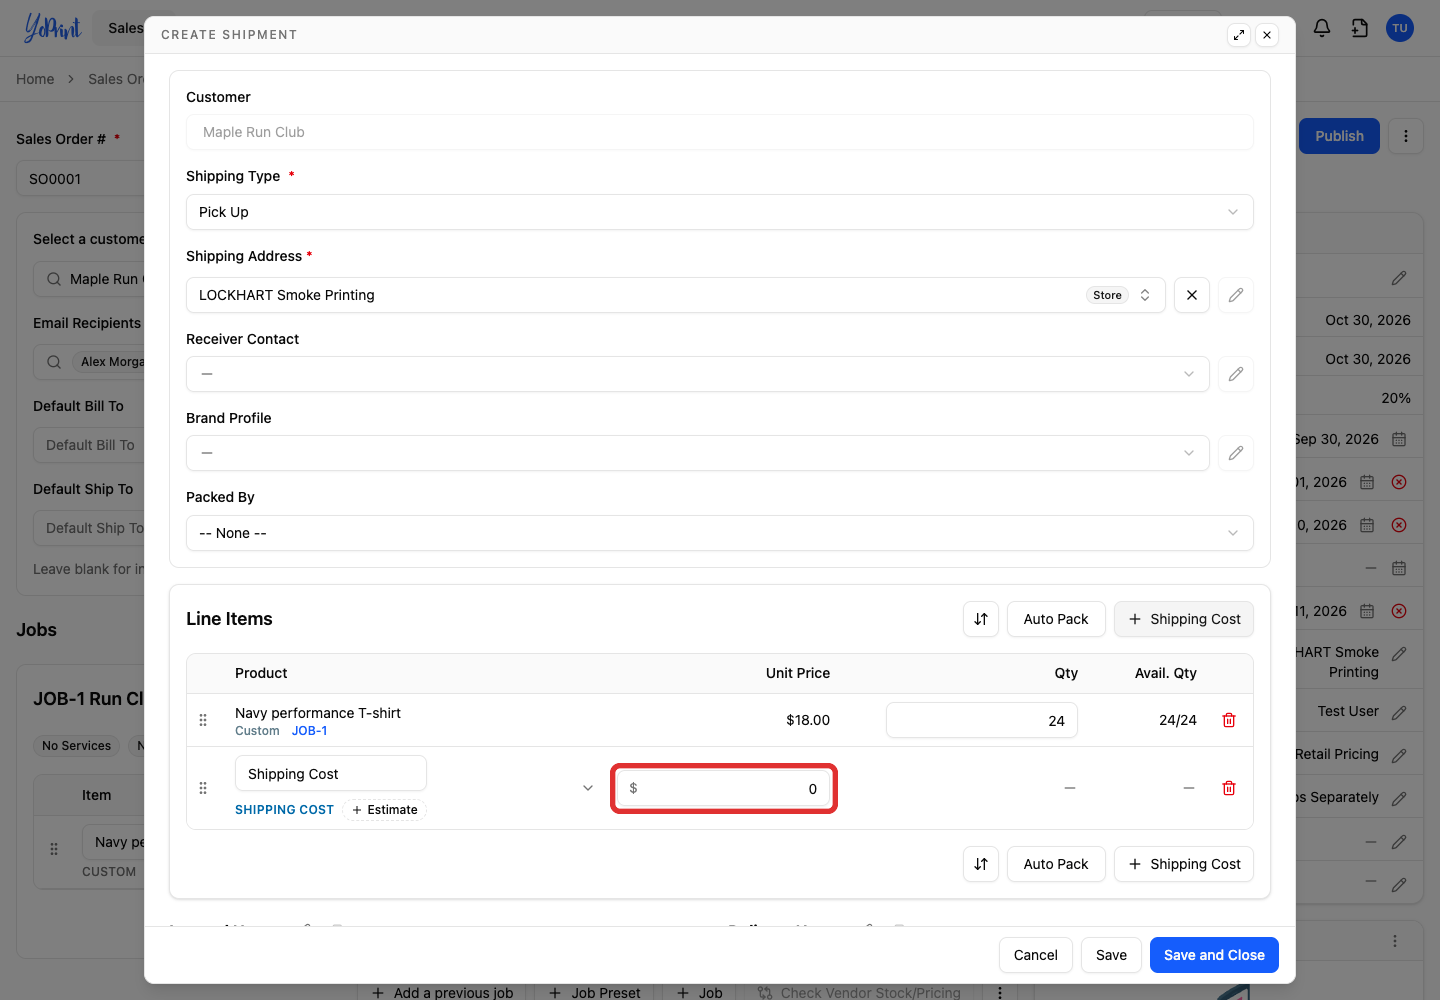Expand the Brand Profile dropdown

698,453
